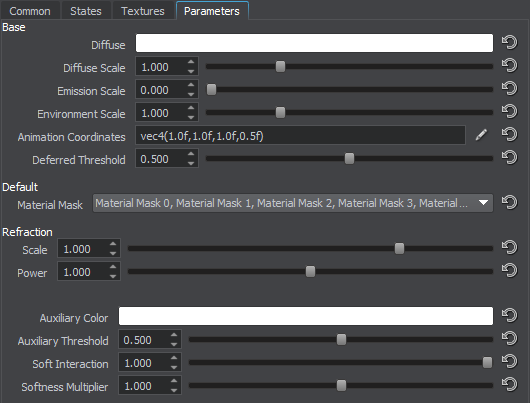Reset Material Mask selection

509,203
